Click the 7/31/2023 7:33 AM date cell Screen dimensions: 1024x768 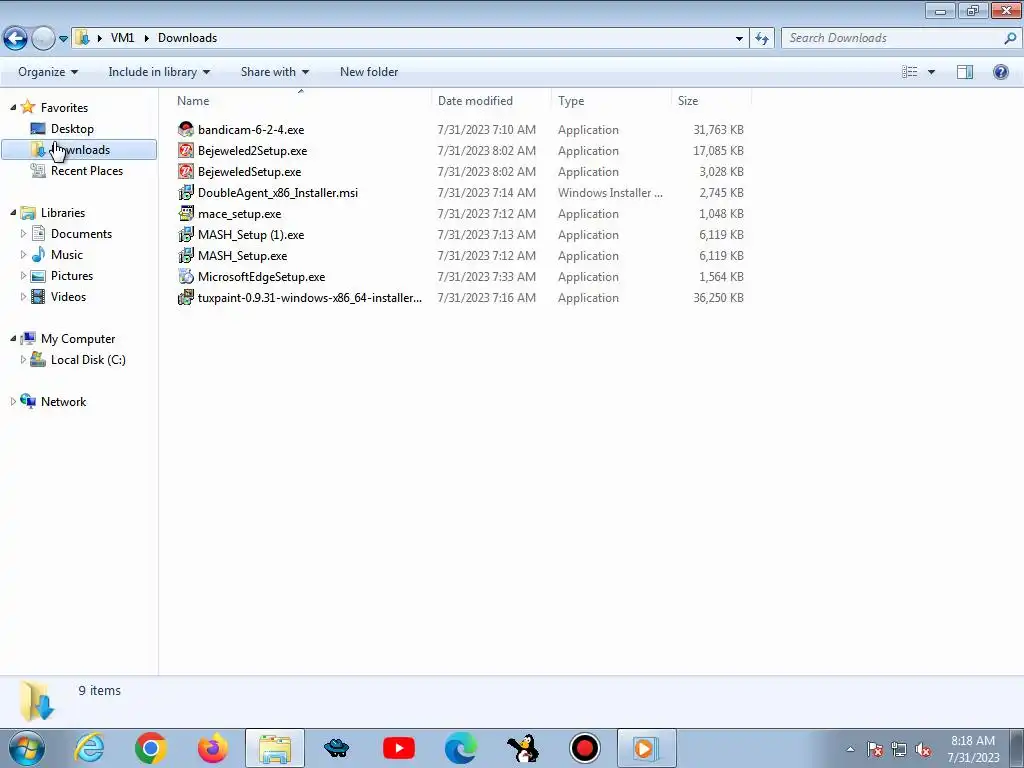[487, 277]
